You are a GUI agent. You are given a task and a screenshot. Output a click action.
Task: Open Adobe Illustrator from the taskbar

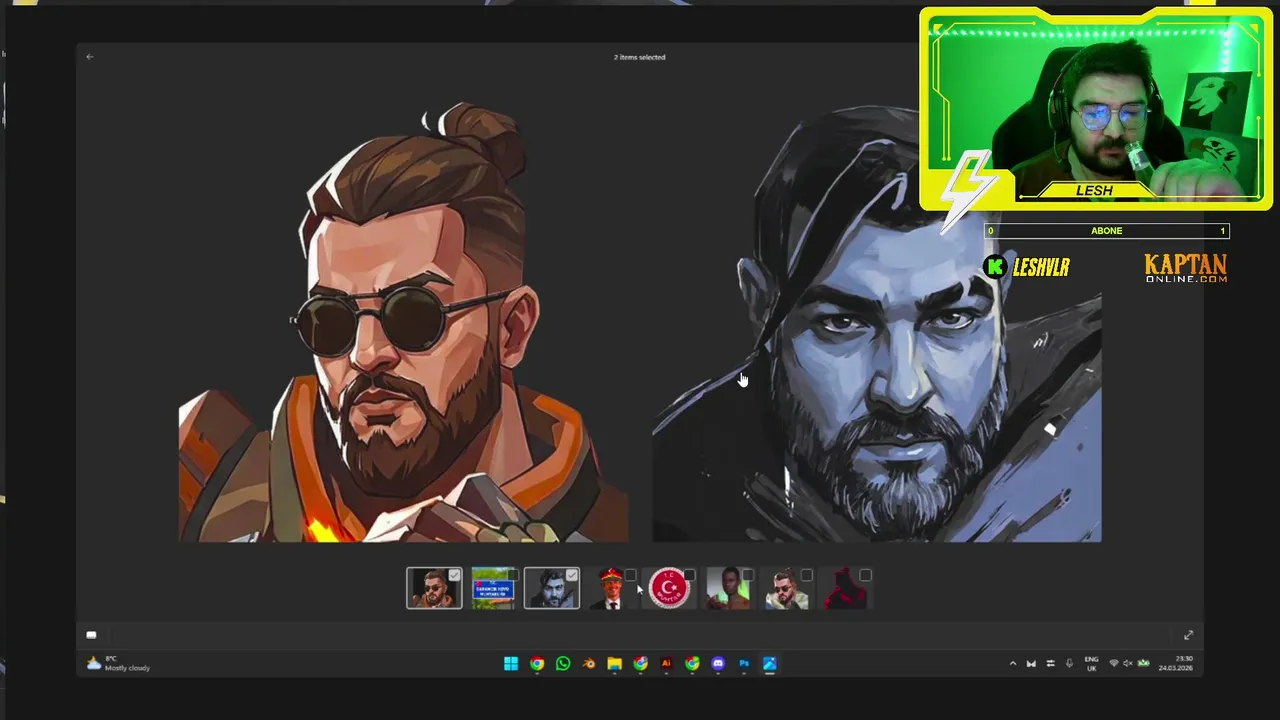(x=666, y=663)
